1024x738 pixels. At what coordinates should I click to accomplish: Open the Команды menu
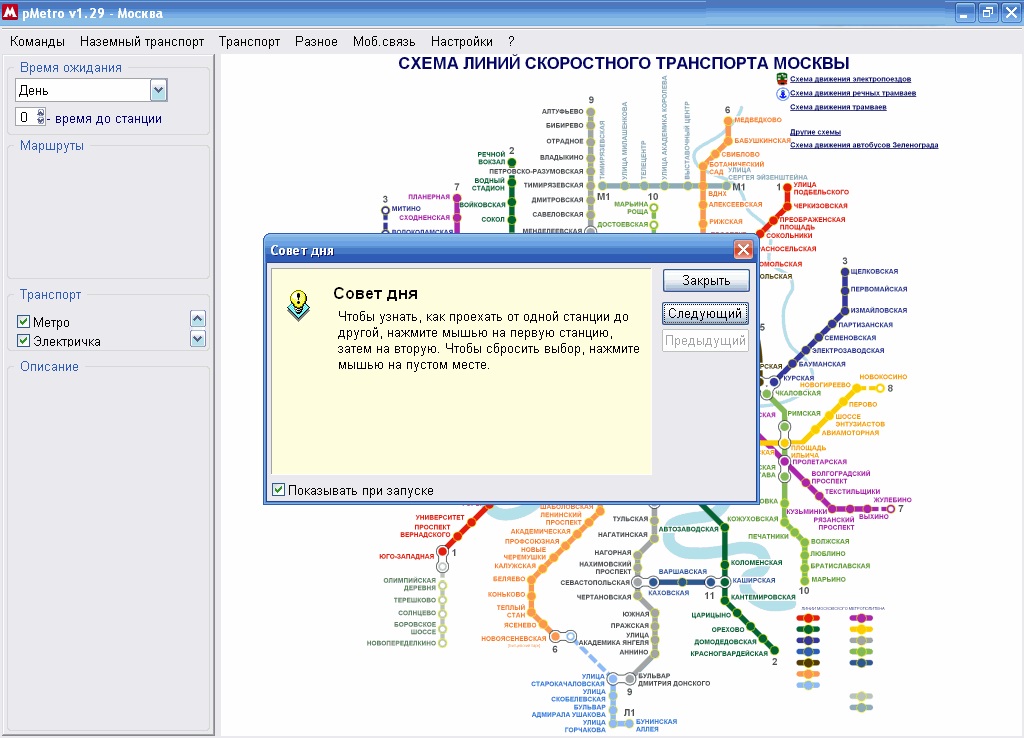point(37,42)
